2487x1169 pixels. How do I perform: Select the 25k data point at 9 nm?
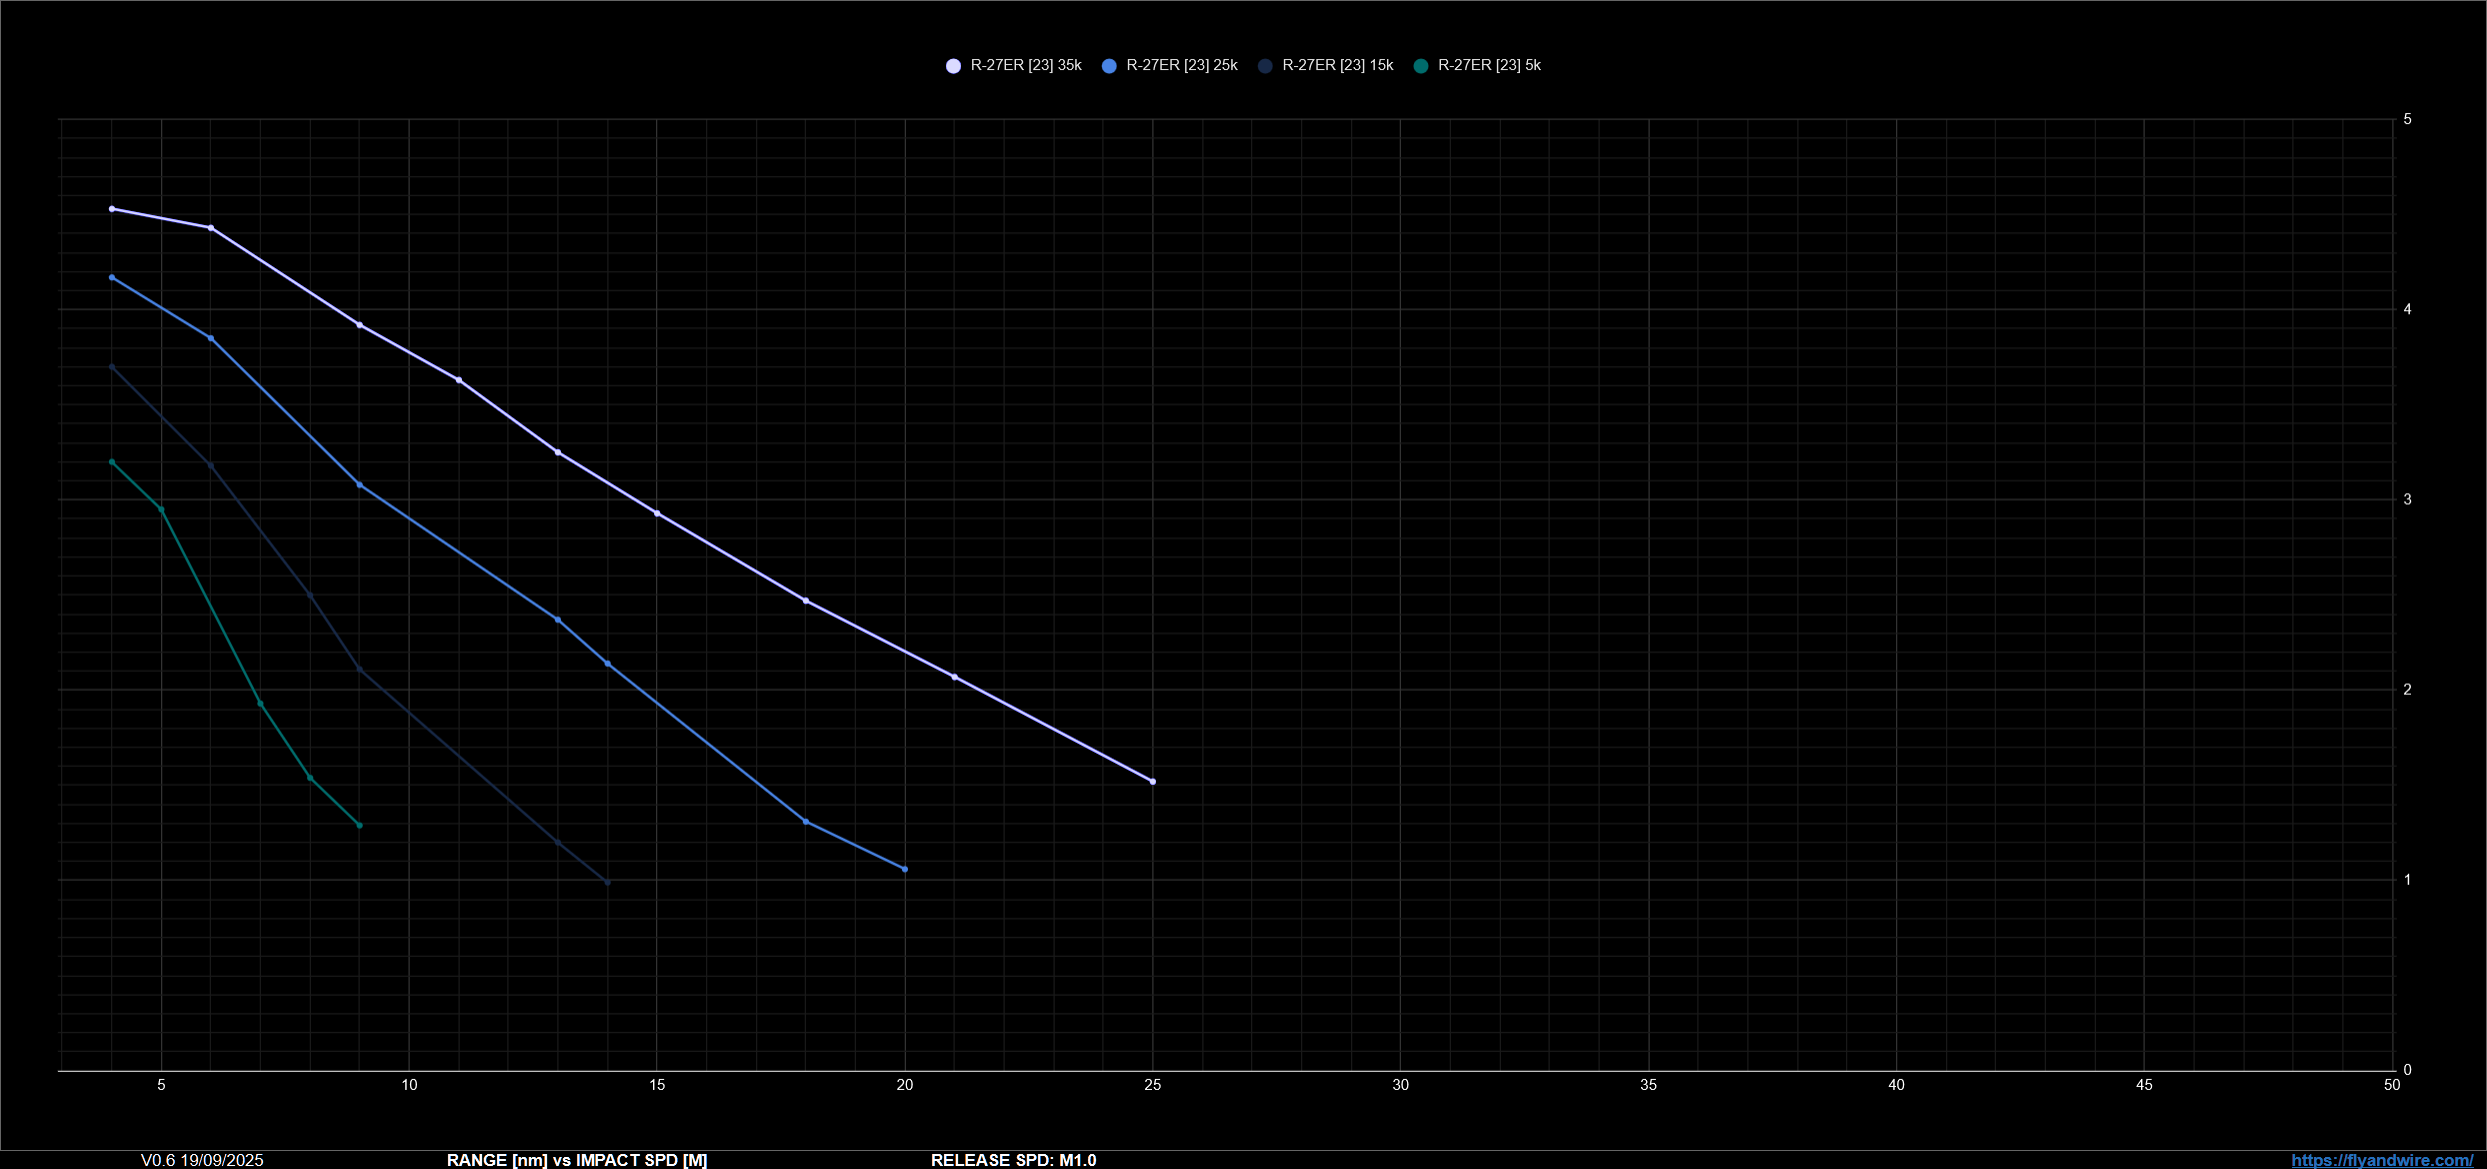coord(360,485)
